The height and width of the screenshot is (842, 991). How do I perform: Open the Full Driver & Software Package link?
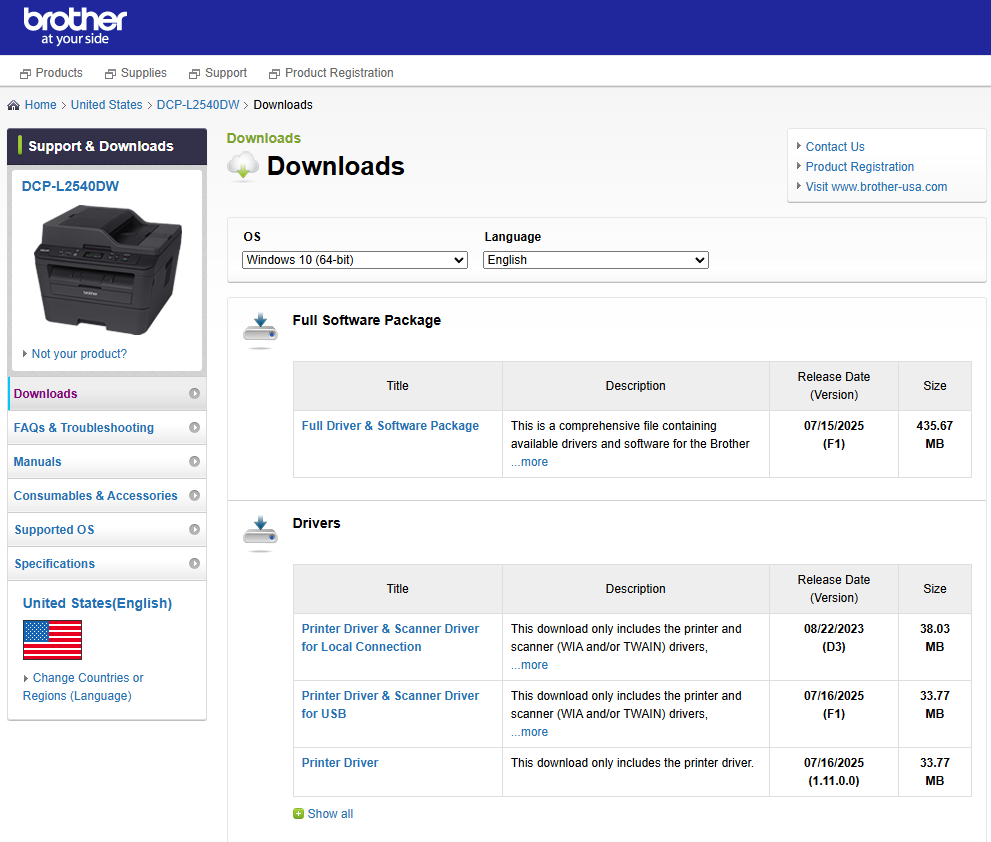point(390,425)
